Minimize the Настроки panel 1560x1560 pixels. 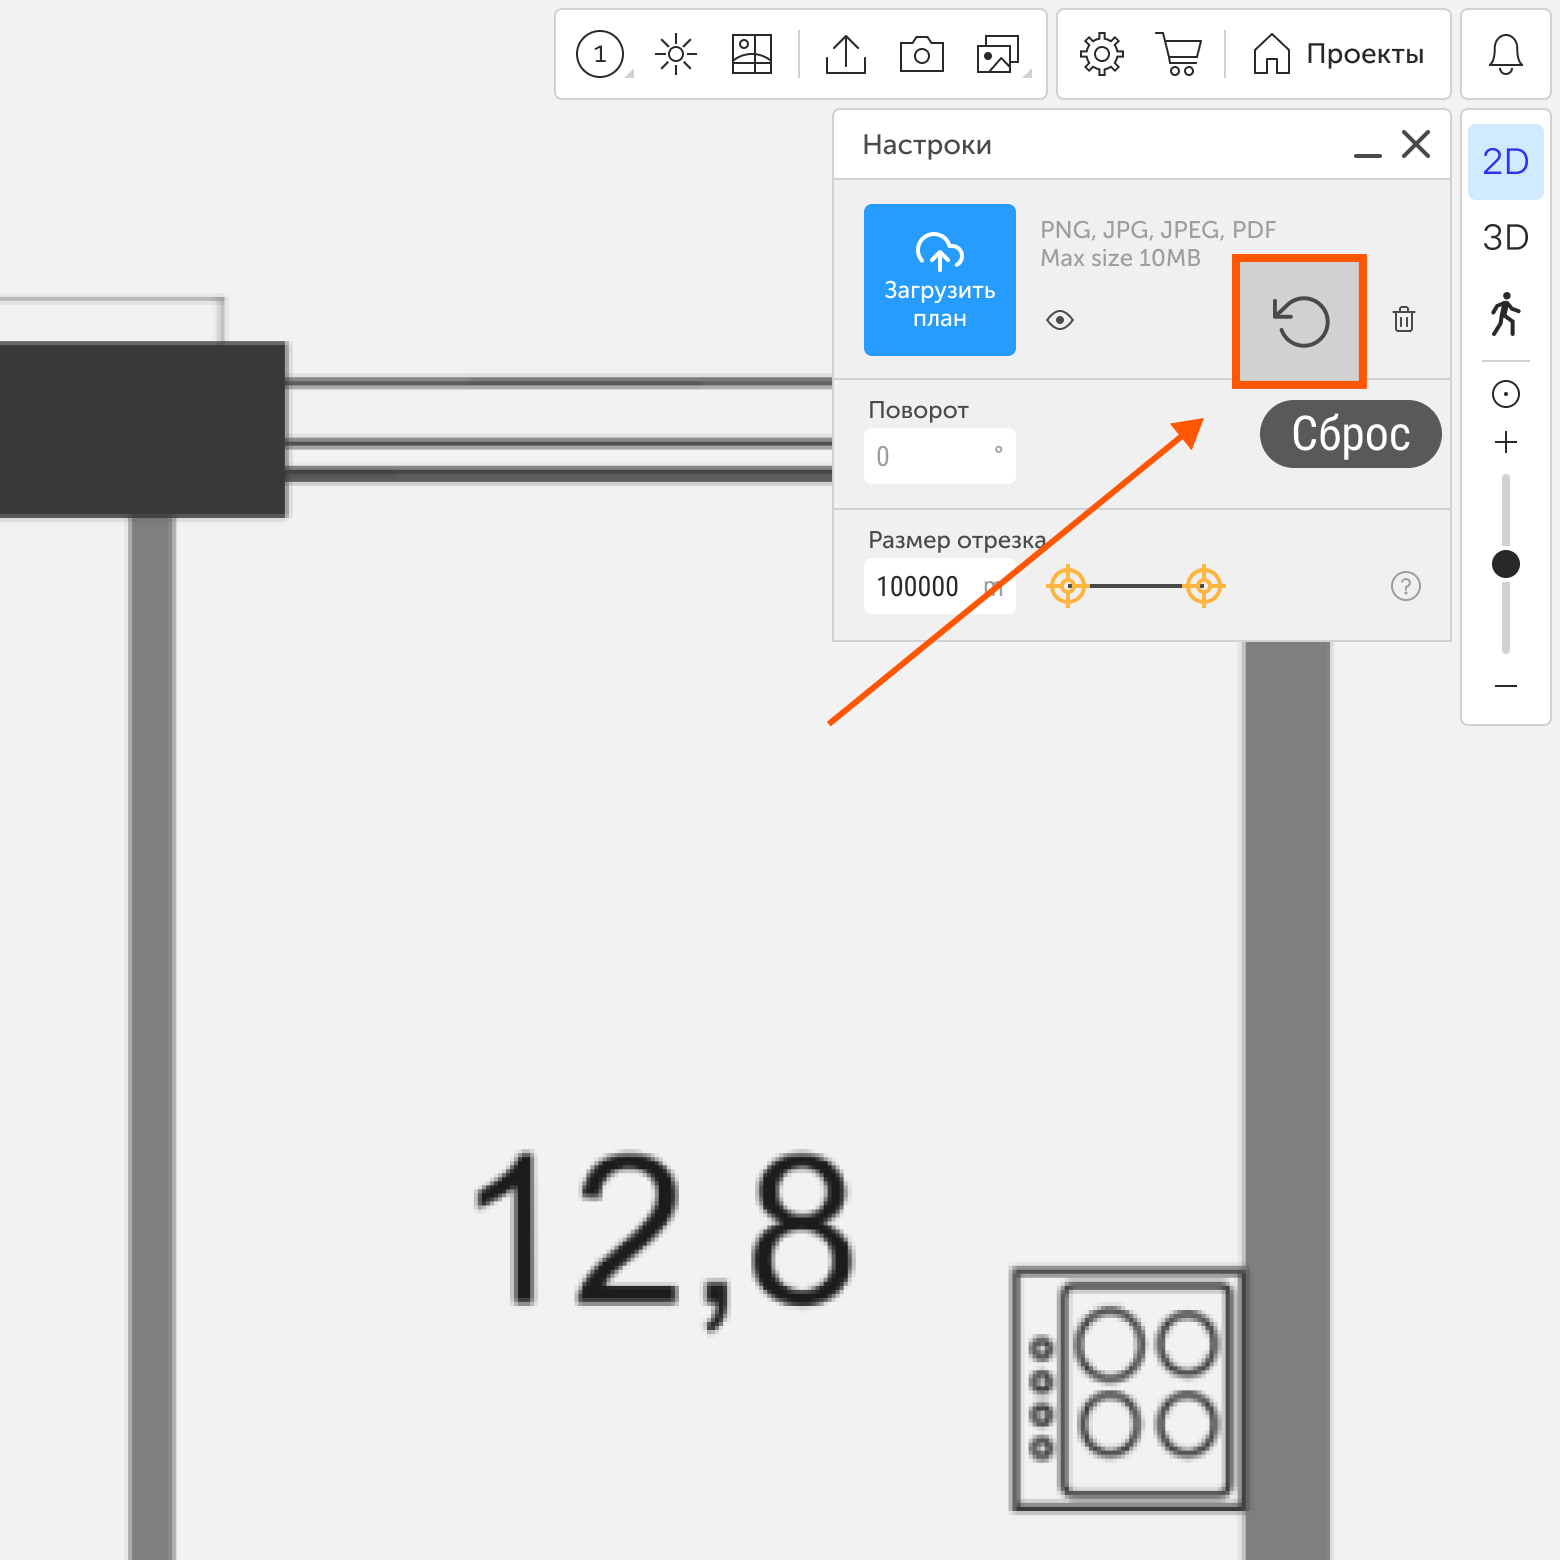pos(1367,146)
